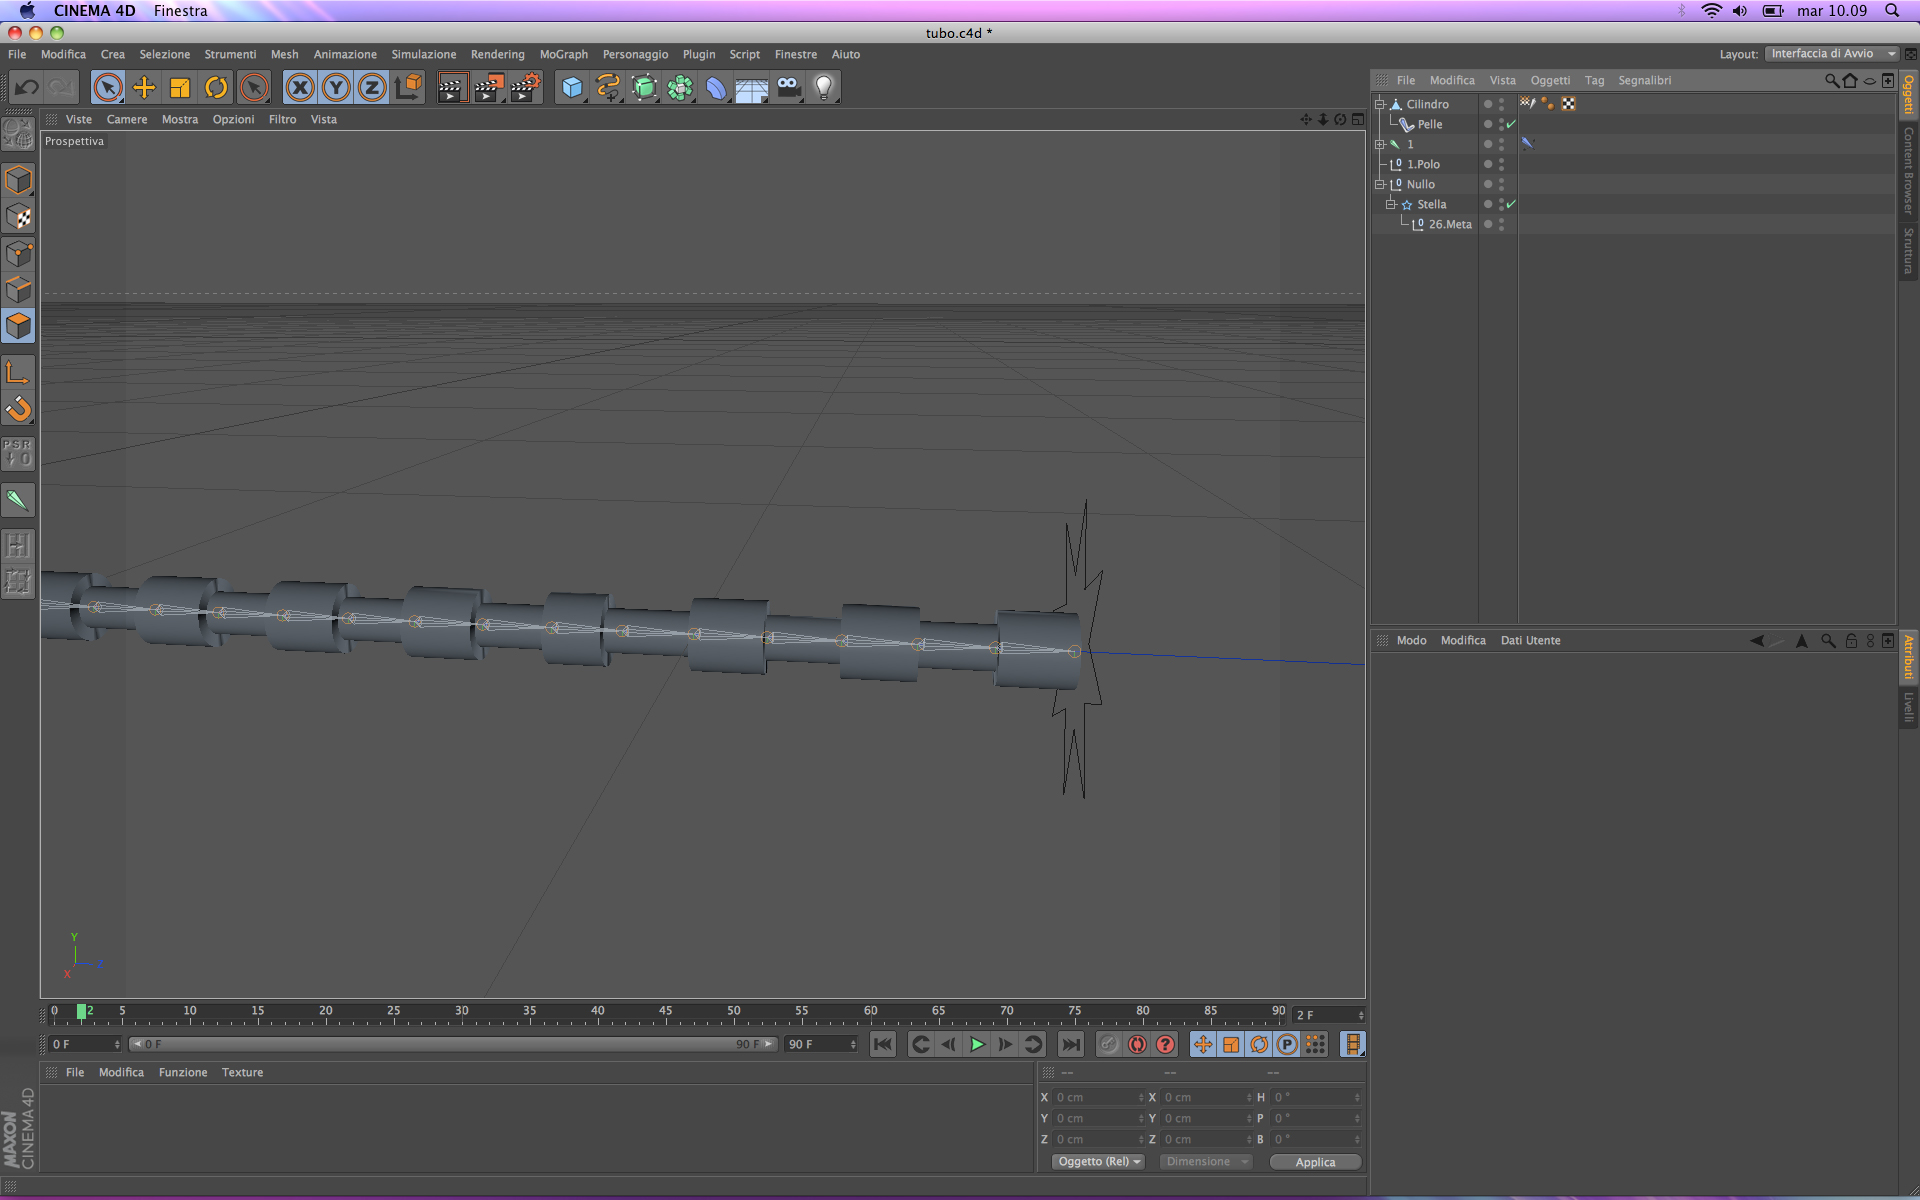Add a Cube primitive object
Image resolution: width=1920 pixels, height=1200 pixels.
tap(571, 88)
